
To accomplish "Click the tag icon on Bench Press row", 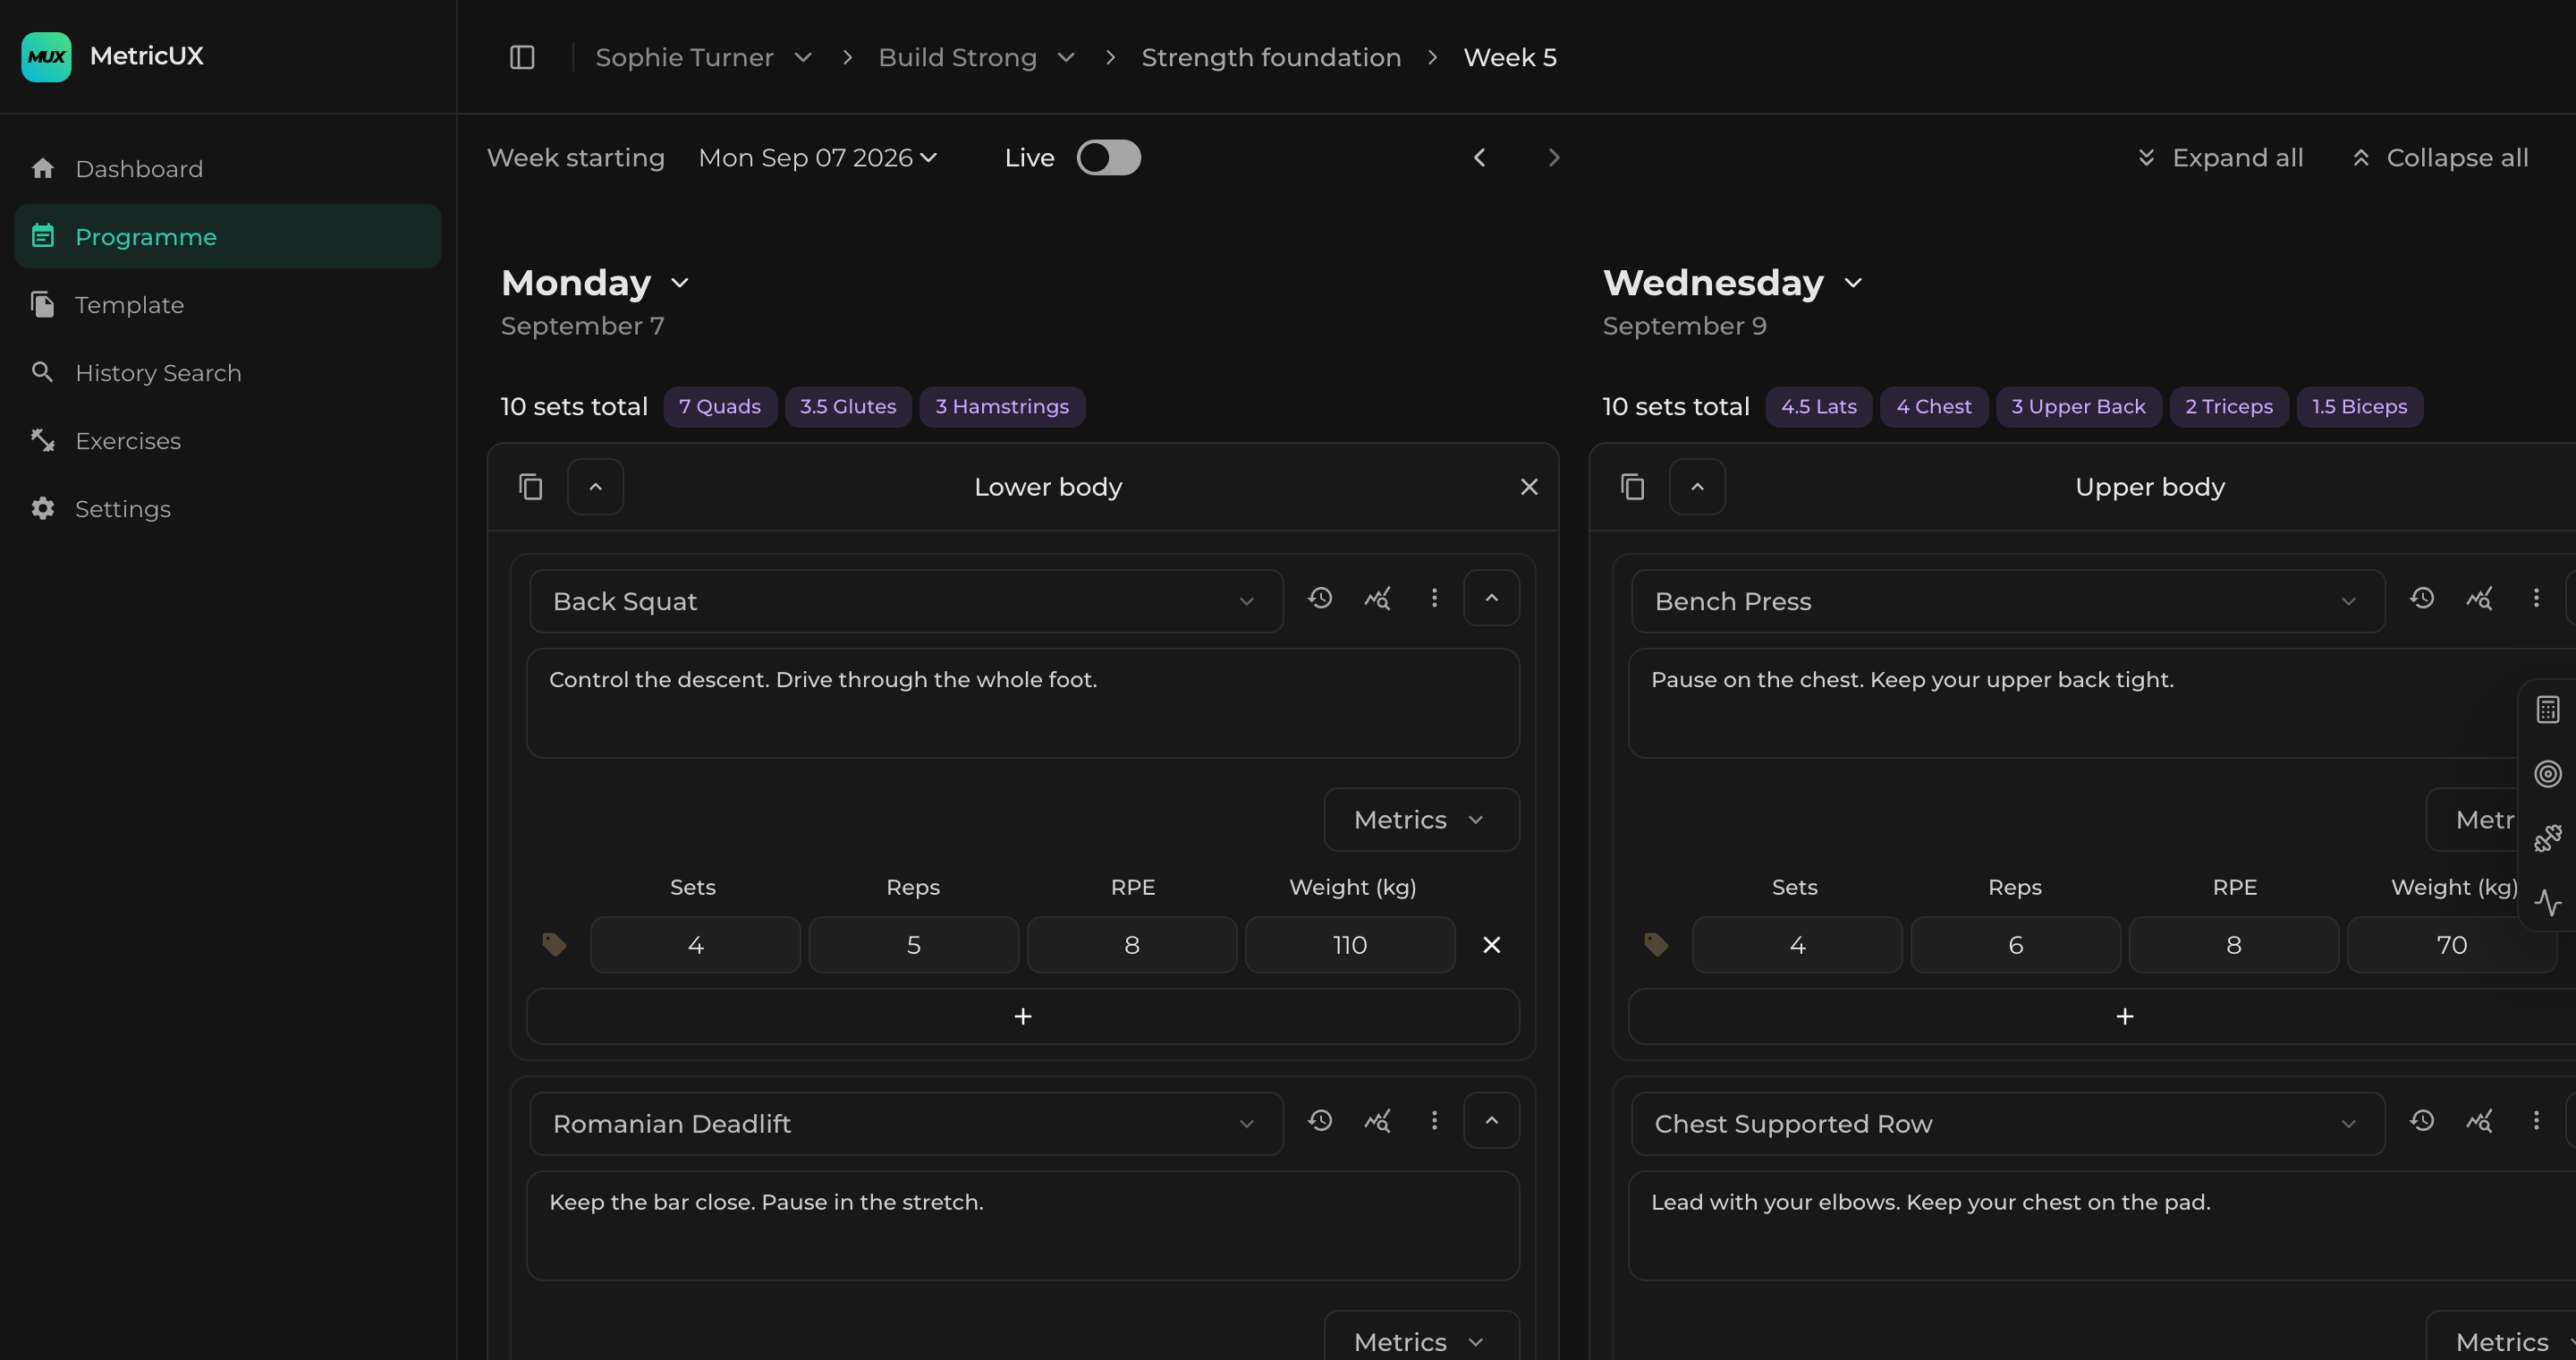I will (x=1656, y=945).
